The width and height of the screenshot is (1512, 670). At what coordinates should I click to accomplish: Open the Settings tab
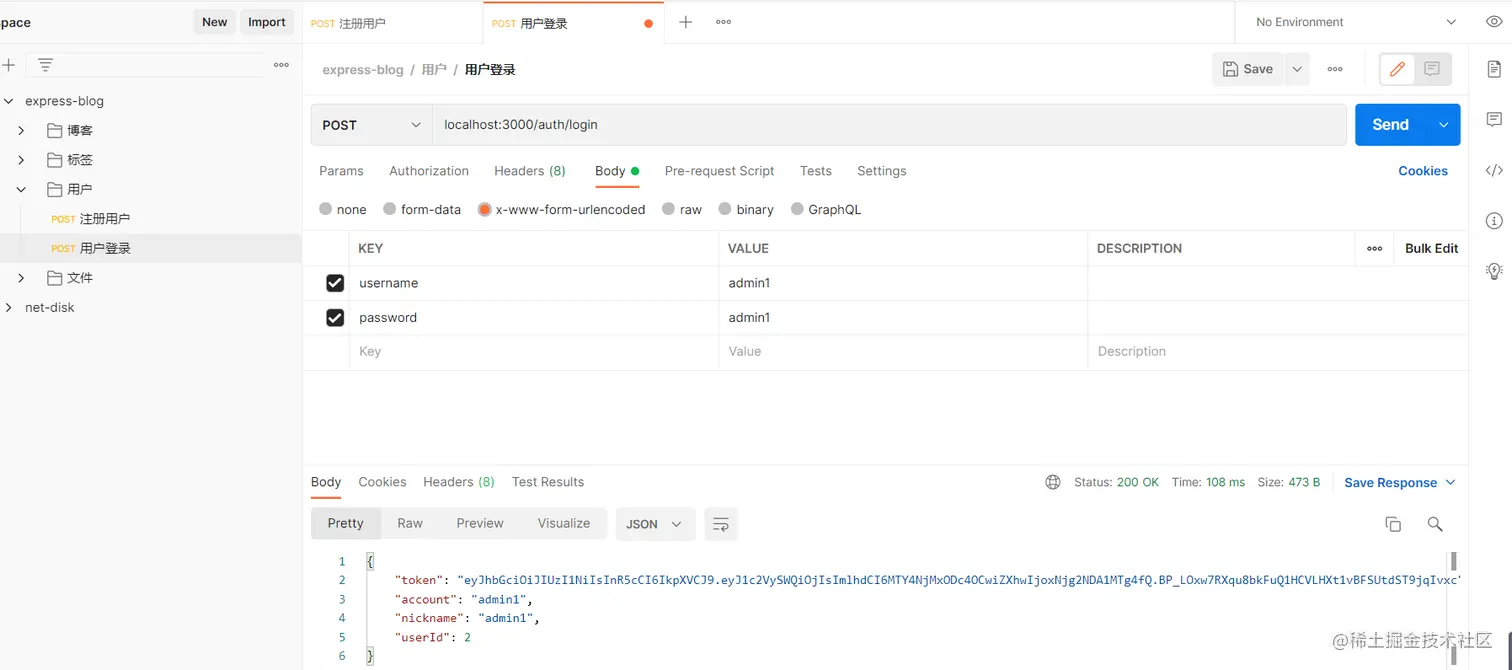tap(882, 171)
